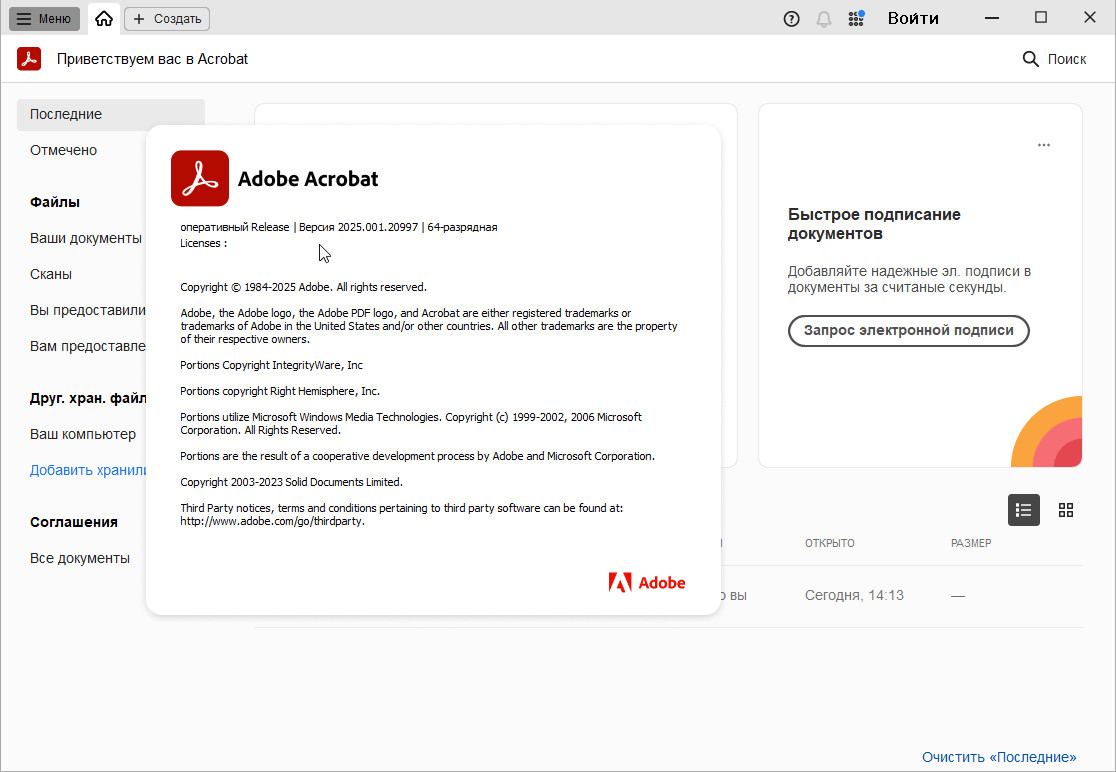Open the Home tab icon
Screen dimensions: 1116x772
click(104, 18)
